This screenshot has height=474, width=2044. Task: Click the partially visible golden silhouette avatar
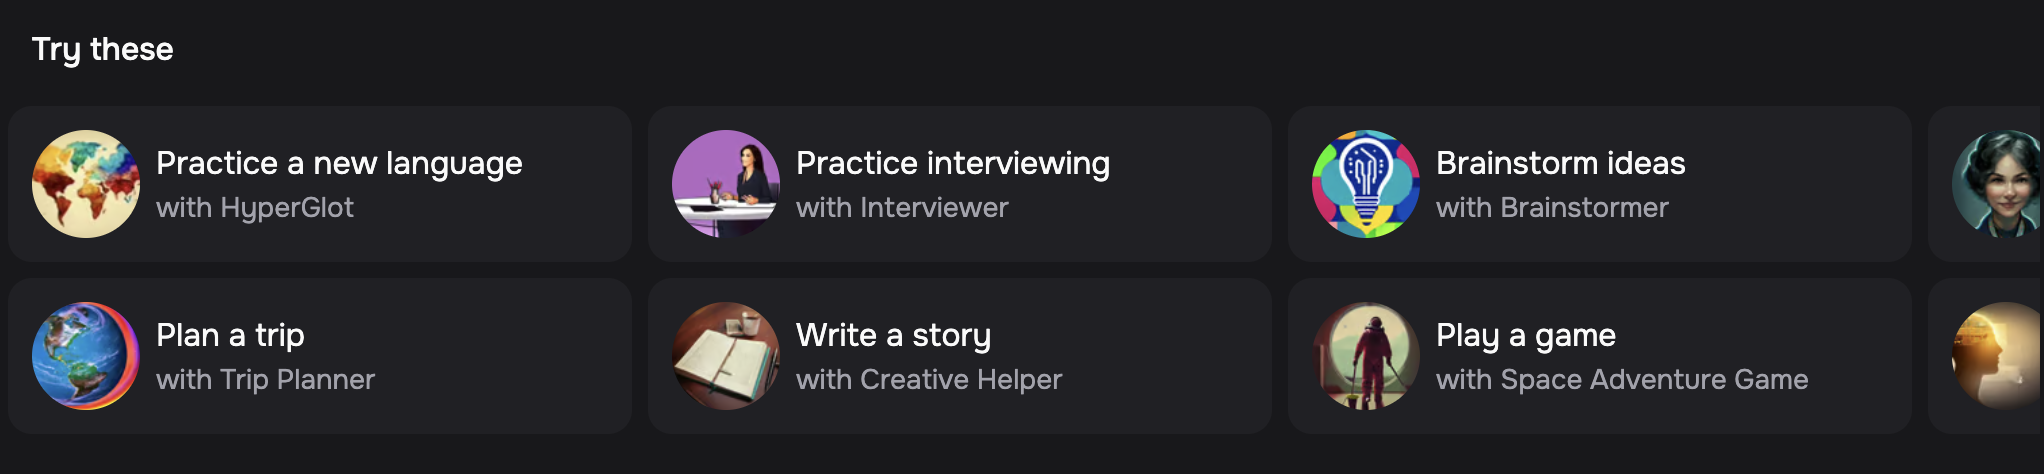tap(1998, 356)
